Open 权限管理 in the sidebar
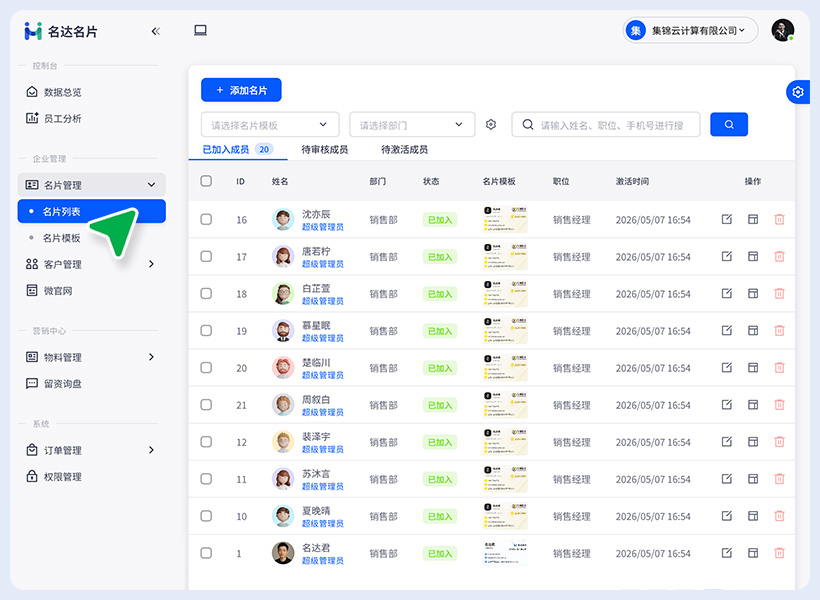The height and width of the screenshot is (600, 820). click(54, 477)
